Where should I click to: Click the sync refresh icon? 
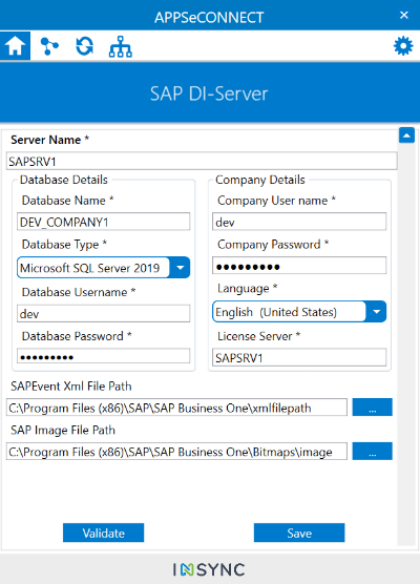85,46
